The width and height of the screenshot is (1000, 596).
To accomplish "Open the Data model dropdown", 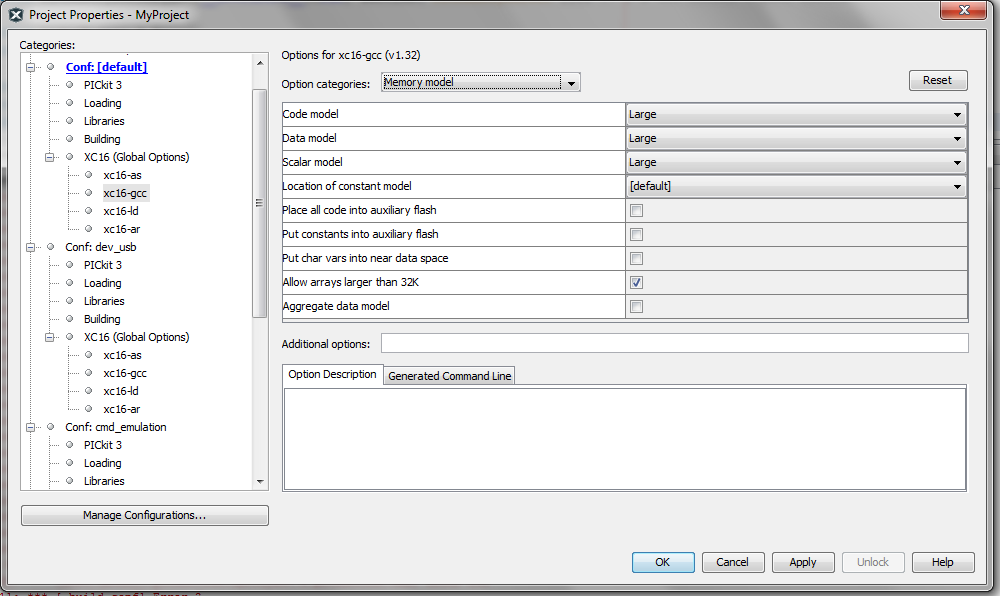I will click(x=796, y=138).
